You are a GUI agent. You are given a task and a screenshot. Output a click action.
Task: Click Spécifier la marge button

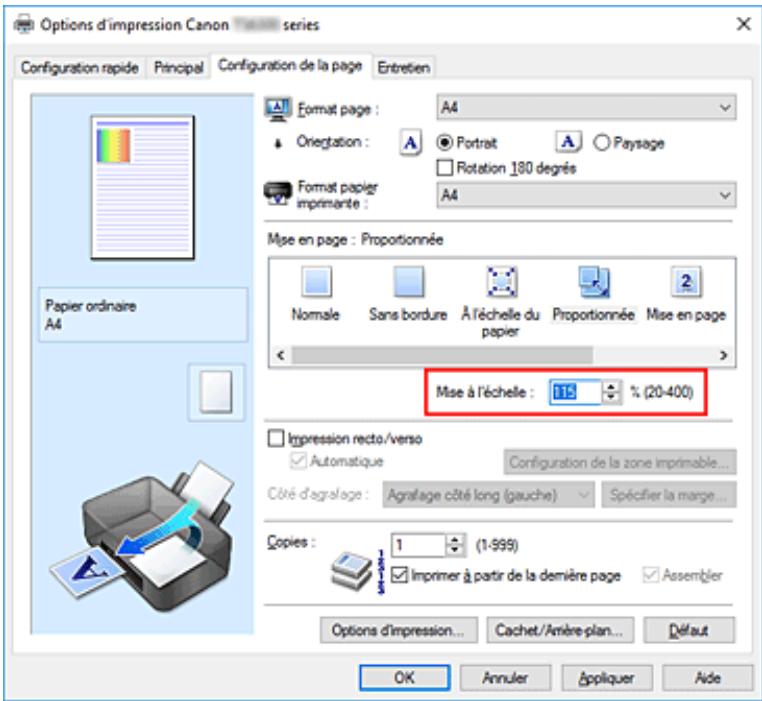click(669, 495)
